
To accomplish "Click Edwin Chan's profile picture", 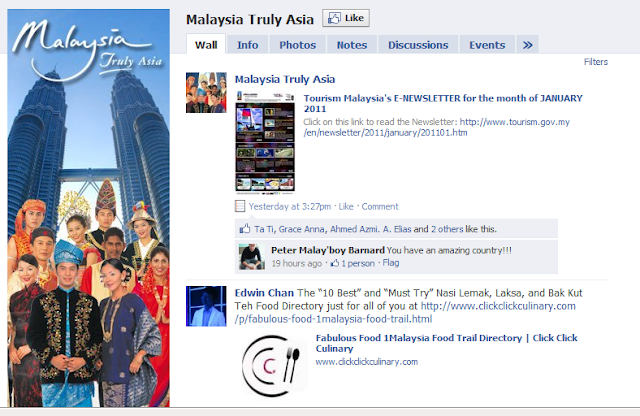I will click(x=206, y=306).
